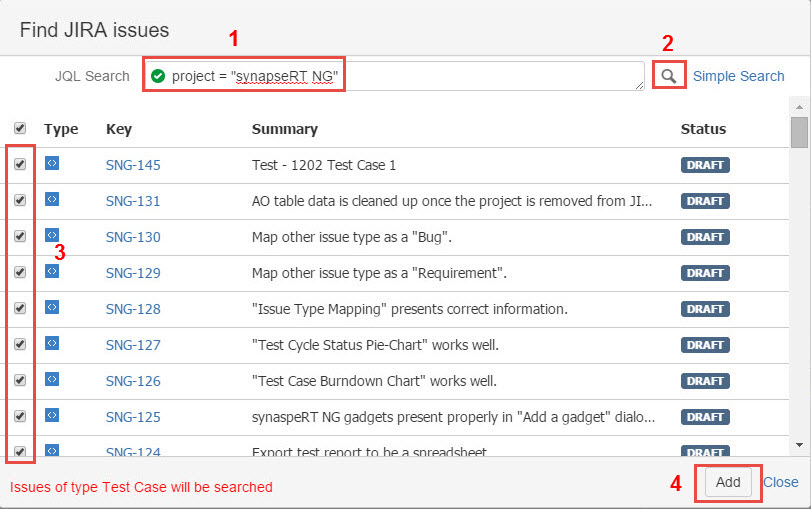This screenshot has width=811, height=509.
Task: Toggle the select-all checkbox in header
Action: (x=20, y=128)
